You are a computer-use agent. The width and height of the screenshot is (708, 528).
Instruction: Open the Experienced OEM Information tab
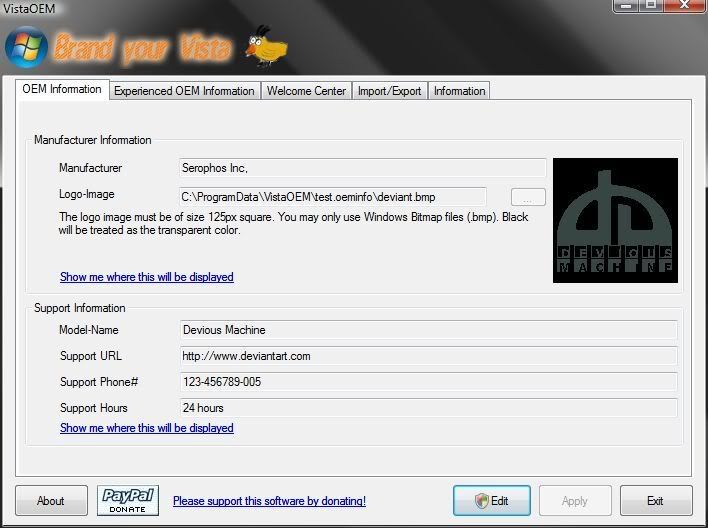point(184,91)
